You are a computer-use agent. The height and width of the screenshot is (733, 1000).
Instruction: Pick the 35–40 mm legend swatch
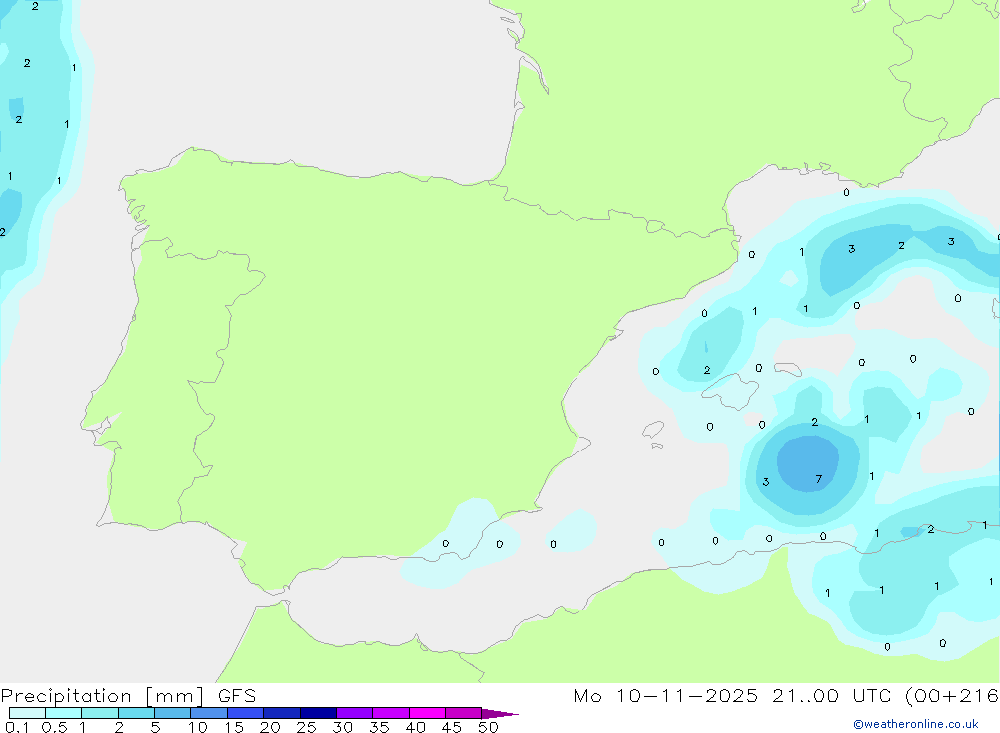pos(391,713)
